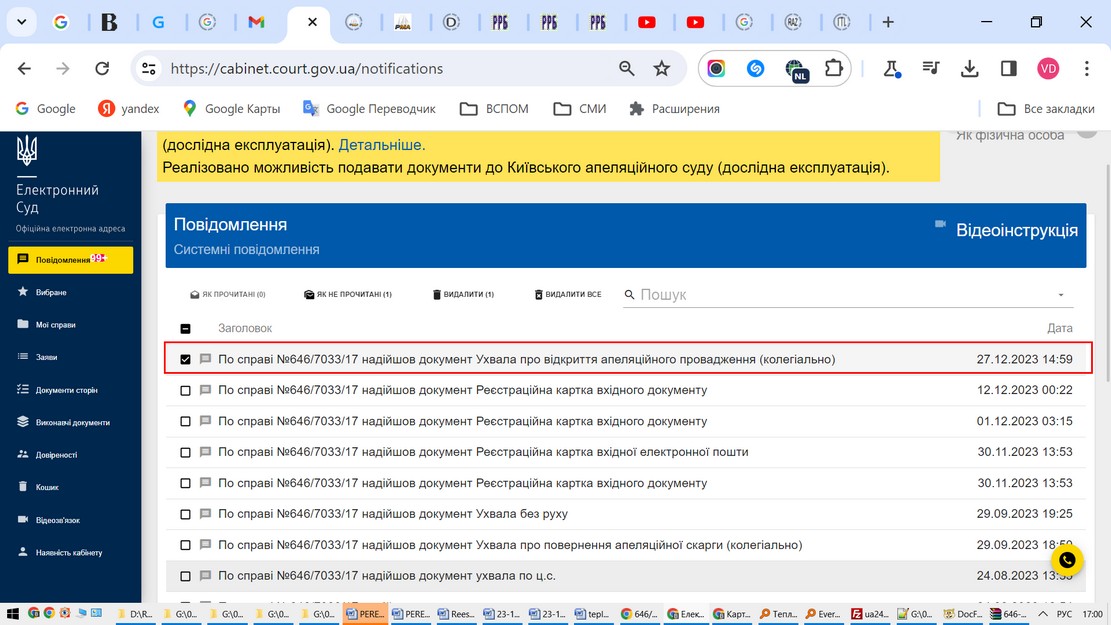
Task: Sort by the Дата column header
Action: [1060, 328]
